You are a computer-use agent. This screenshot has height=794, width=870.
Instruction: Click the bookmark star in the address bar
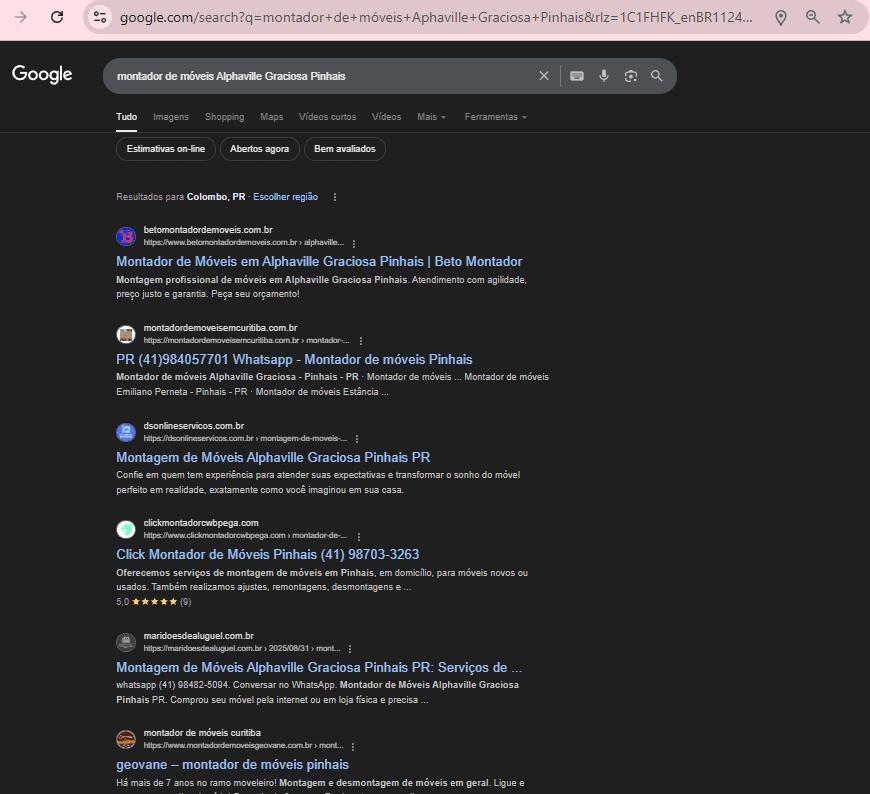[x=846, y=17]
